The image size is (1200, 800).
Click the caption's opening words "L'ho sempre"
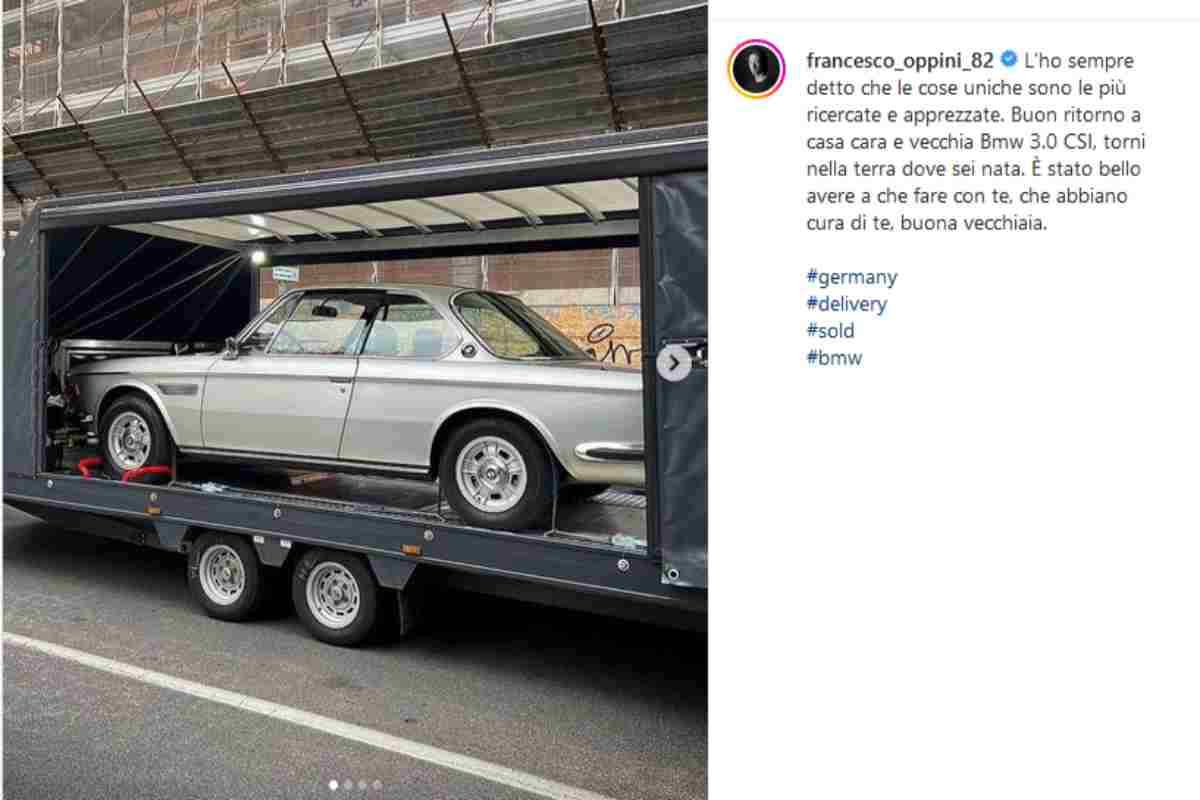tap(1079, 60)
